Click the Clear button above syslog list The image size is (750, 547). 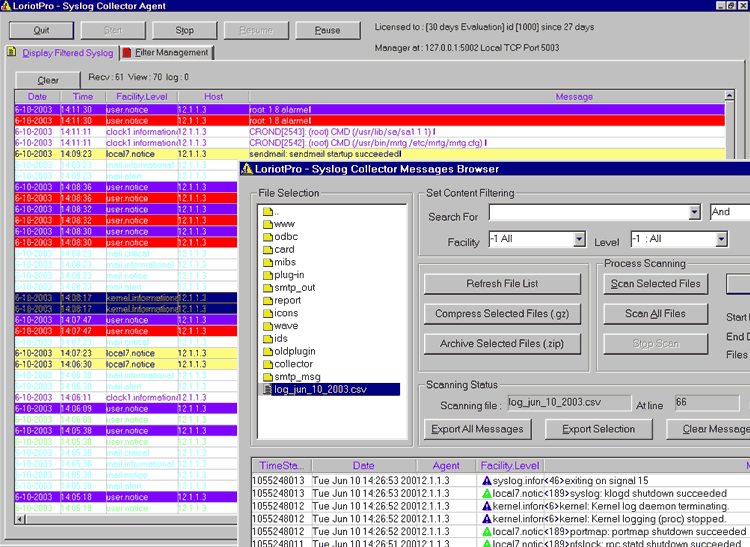(x=48, y=80)
